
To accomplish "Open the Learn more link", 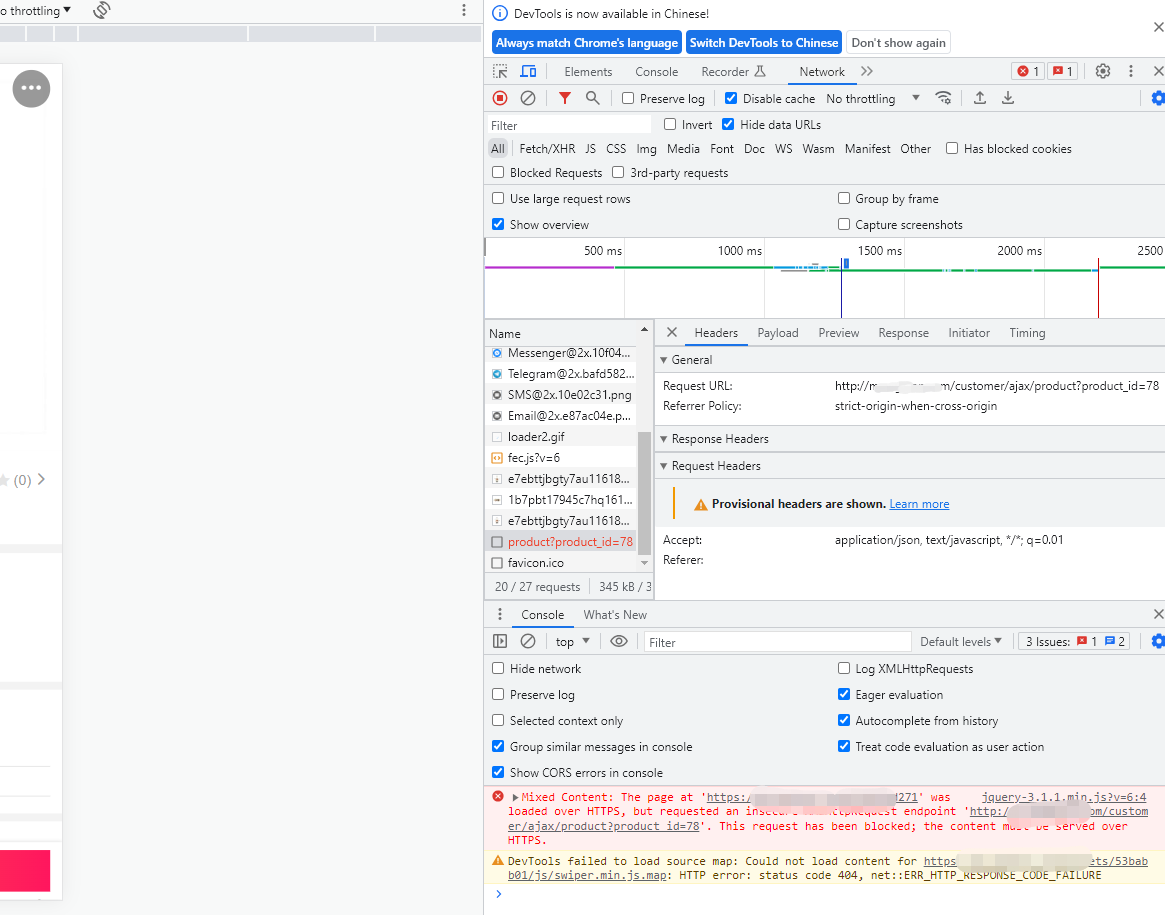I will (919, 504).
